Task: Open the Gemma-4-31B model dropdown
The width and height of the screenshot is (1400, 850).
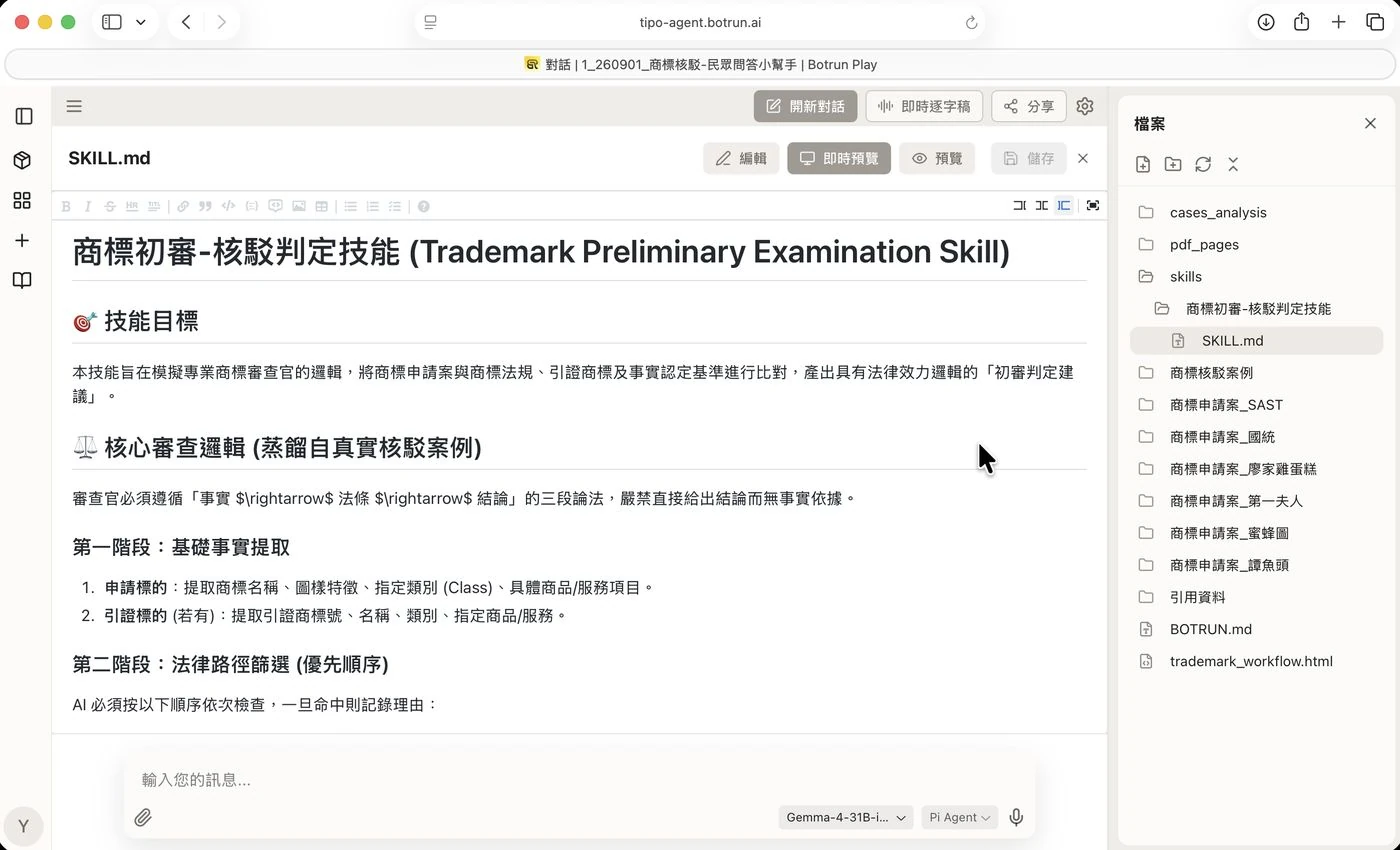Action: click(846, 817)
